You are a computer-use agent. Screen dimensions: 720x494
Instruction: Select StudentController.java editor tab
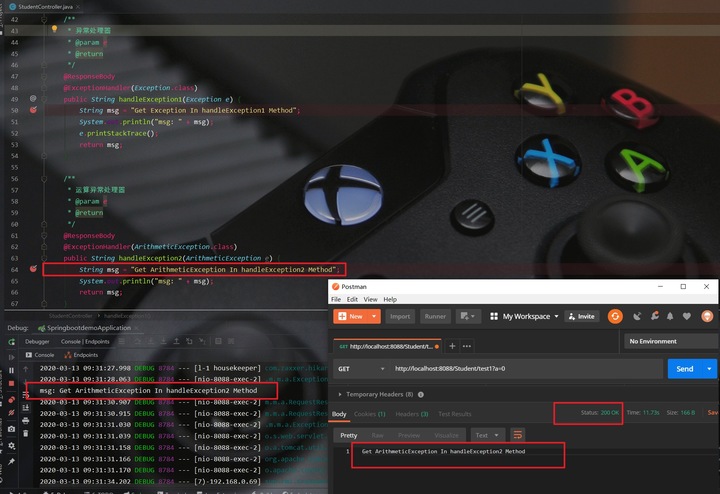coord(45,7)
